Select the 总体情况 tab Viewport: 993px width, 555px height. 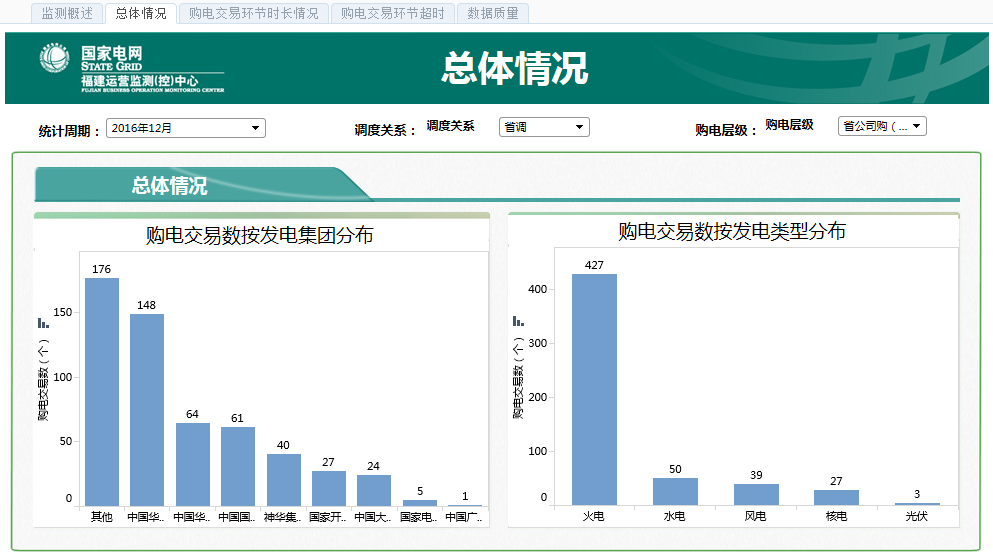(x=141, y=14)
